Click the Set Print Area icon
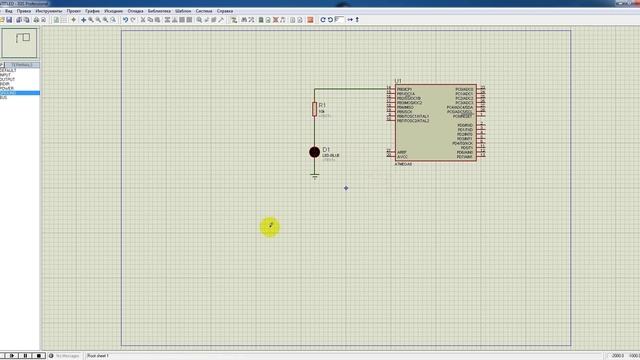This screenshot has width=640, height=360. point(43,20)
